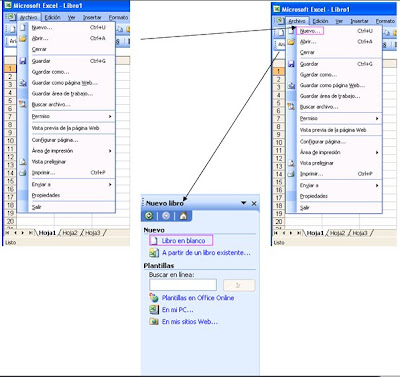The height and width of the screenshot is (377, 400).
Task: Click the Excel document icon in left window menu bar
Action: click(11, 17)
